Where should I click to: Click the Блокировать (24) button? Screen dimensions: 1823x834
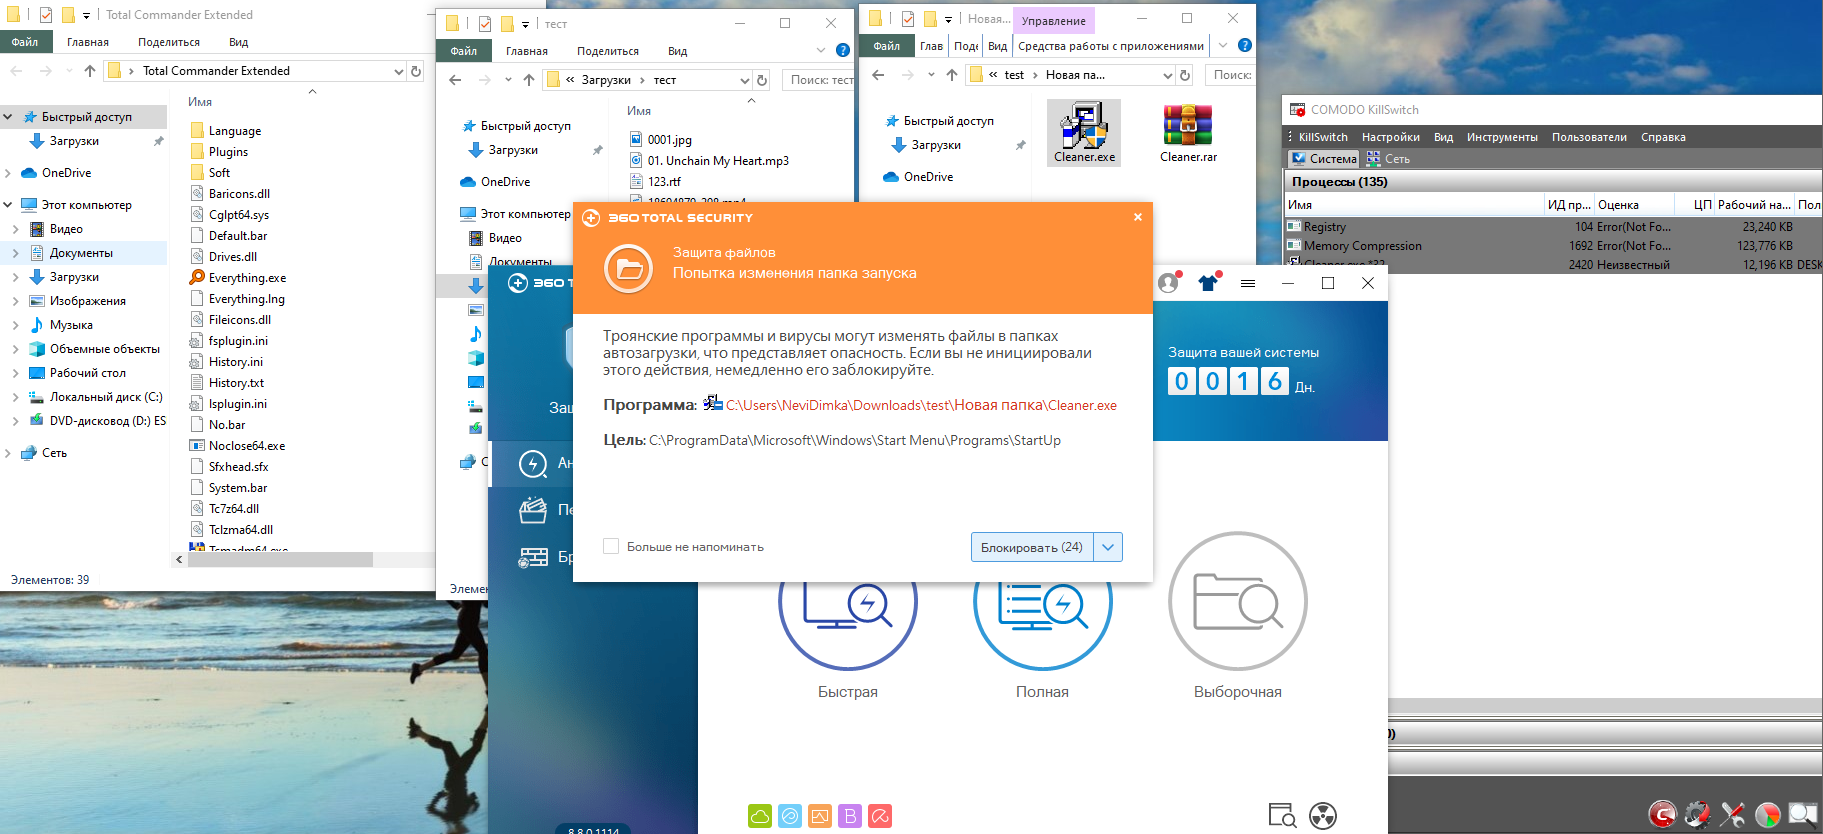click(x=1032, y=547)
